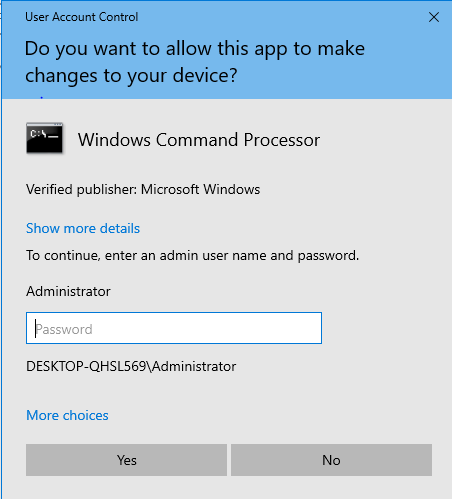Focus the Administrator Password input field
452x499 pixels.
(x=174, y=328)
